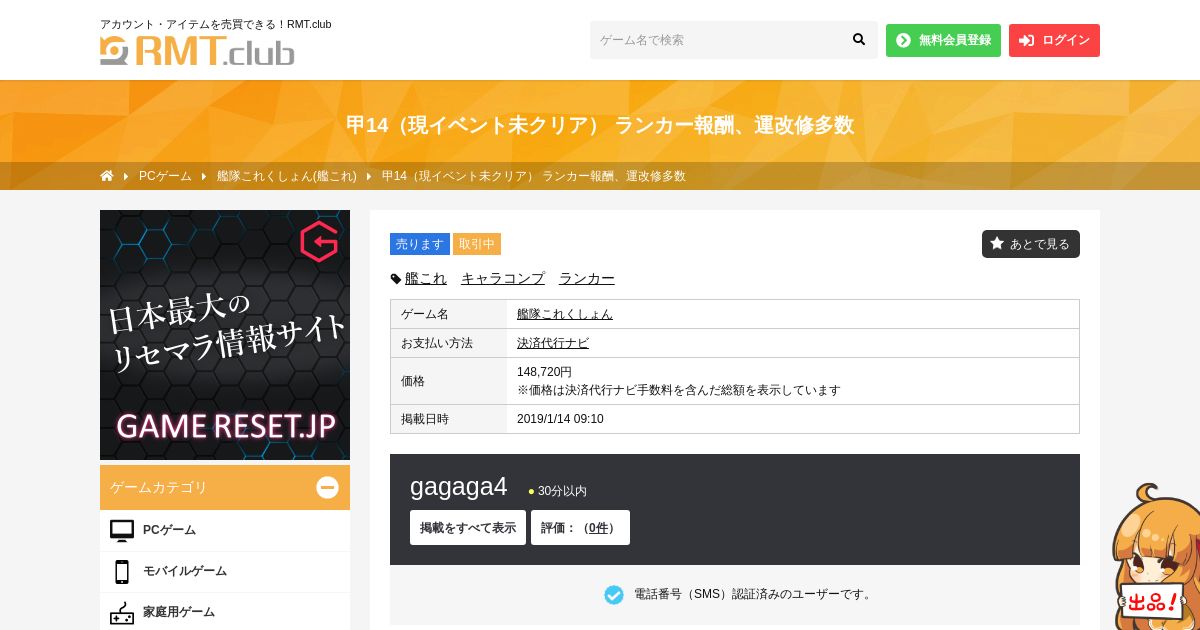The width and height of the screenshot is (1200, 630).
Task: Click the お支払い方法 row label
Action: point(437,343)
